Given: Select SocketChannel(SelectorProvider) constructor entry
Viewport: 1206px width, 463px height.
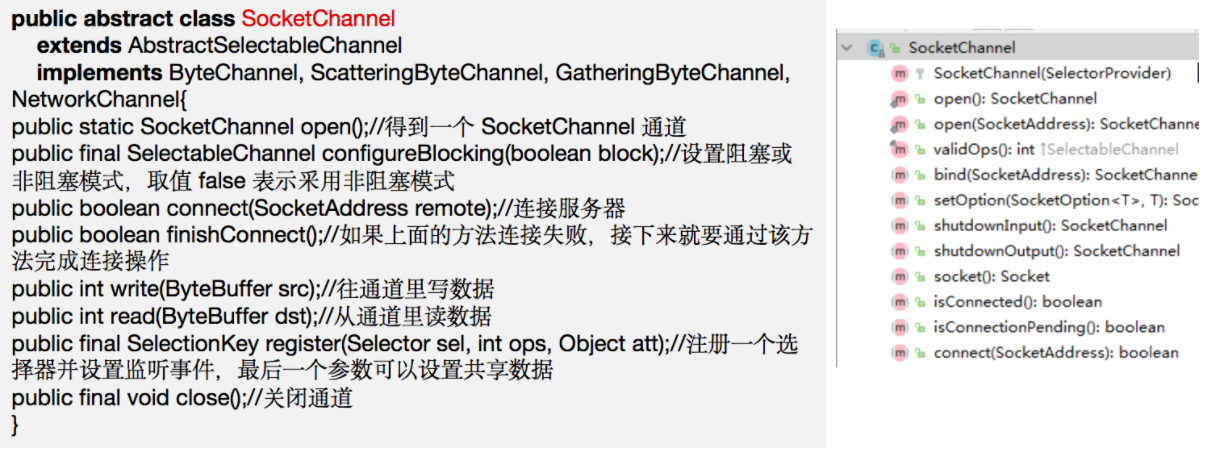Looking at the screenshot, I should click(x=1052, y=73).
